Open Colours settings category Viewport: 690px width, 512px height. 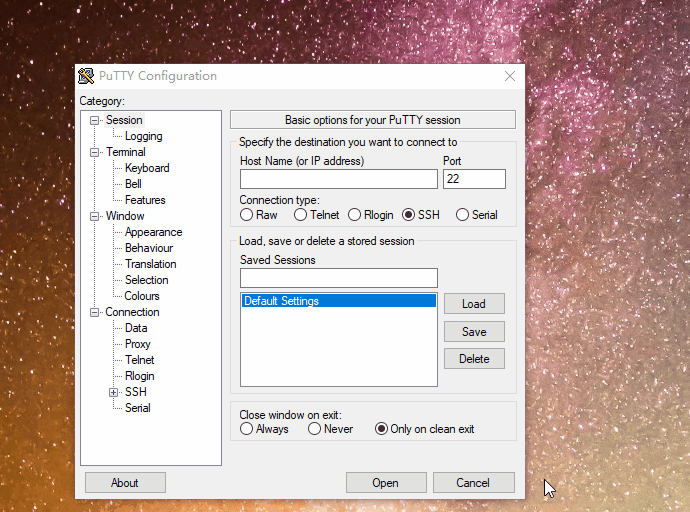[x=142, y=296]
